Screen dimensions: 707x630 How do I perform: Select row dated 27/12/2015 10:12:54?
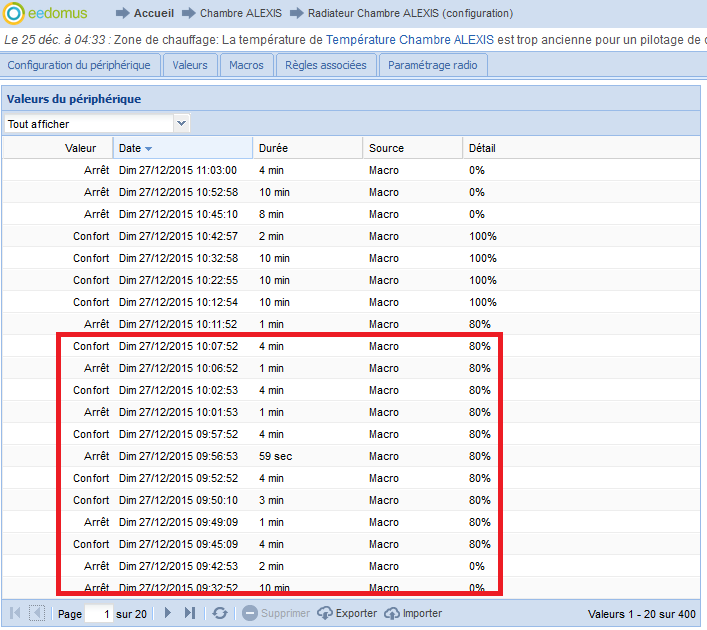pyautogui.click(x=351, y=304)
